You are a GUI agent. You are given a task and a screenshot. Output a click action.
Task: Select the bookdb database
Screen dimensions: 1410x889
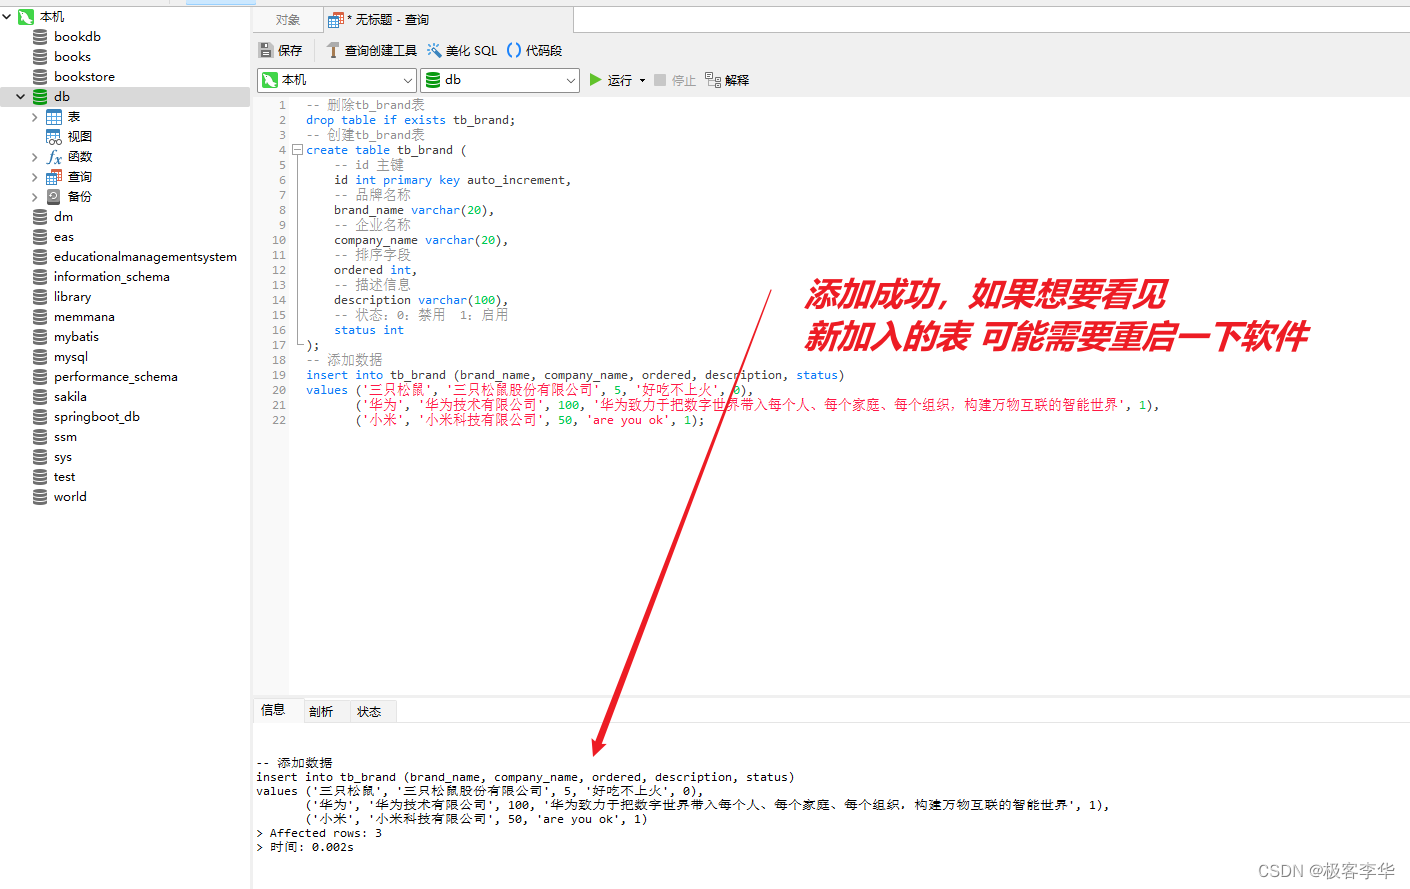click(x=77, y=37)
